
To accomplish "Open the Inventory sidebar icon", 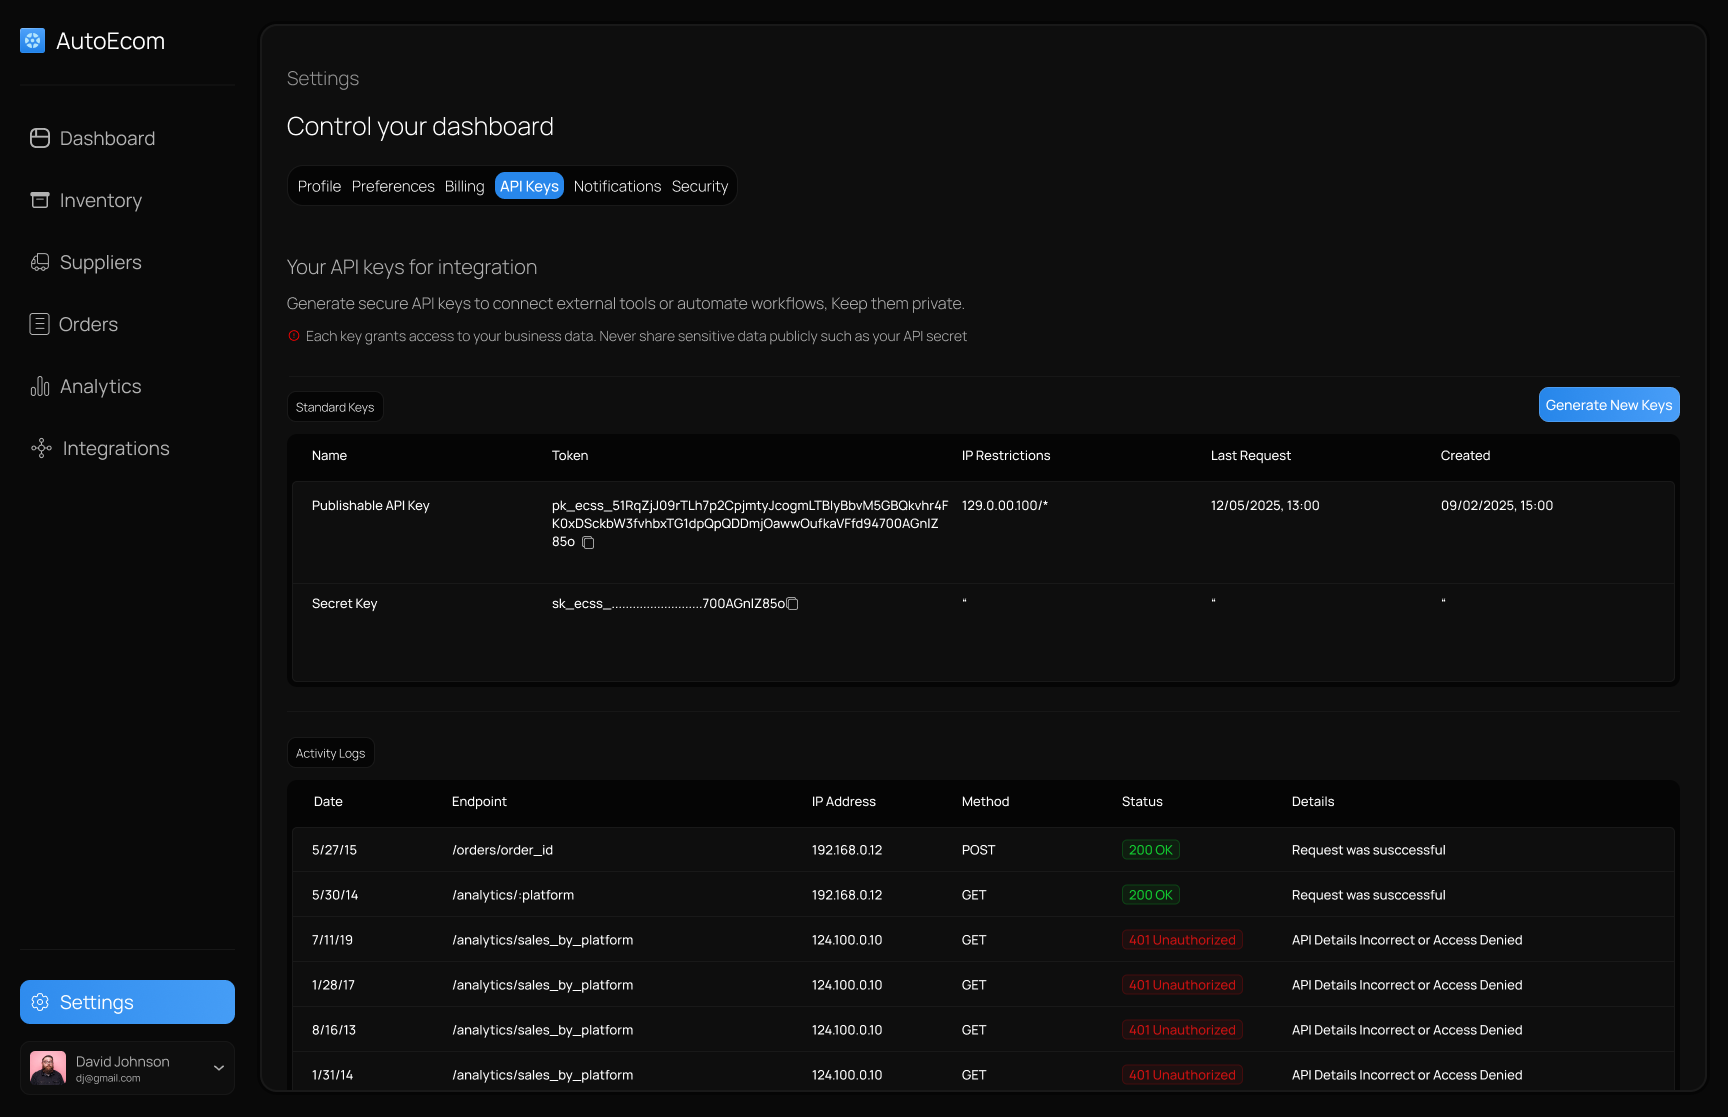I will (40, 200).
